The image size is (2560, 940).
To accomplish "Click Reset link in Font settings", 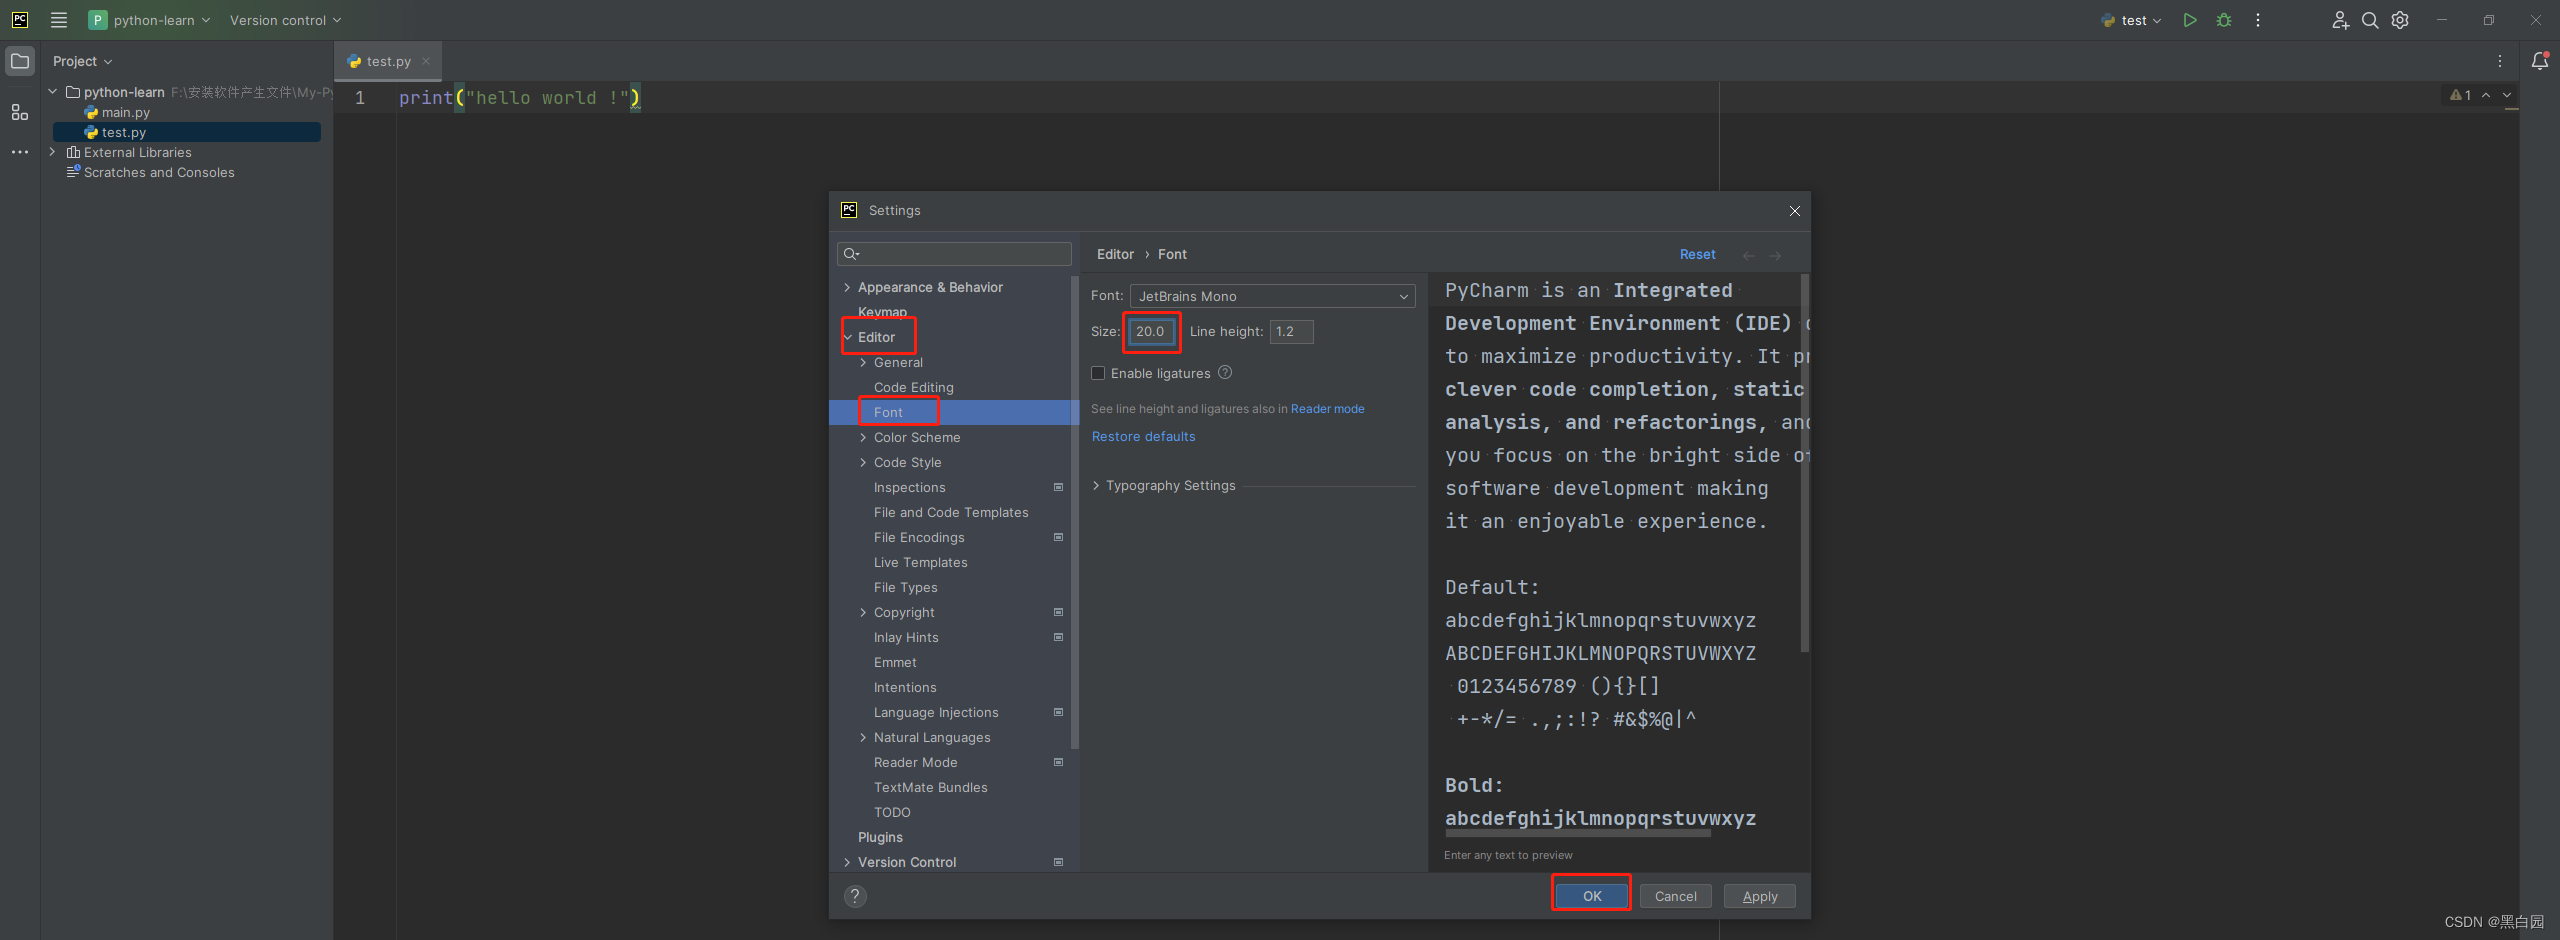I will [x=1697, y=255].
